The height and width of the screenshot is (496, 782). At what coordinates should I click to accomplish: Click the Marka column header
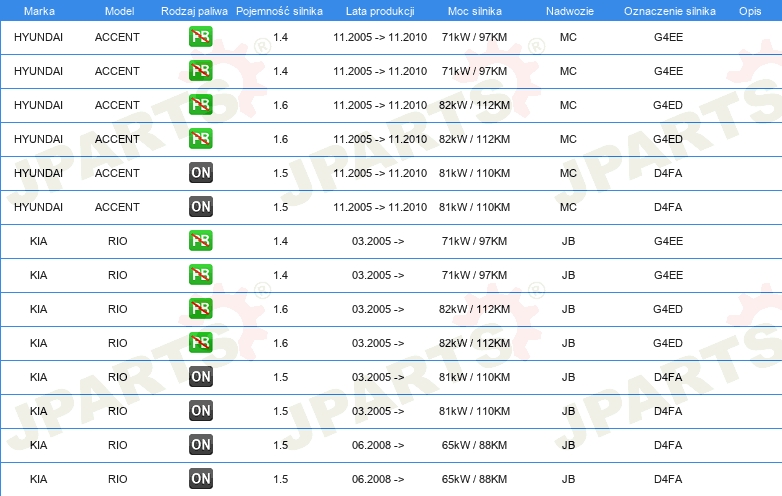pos(39,11)
